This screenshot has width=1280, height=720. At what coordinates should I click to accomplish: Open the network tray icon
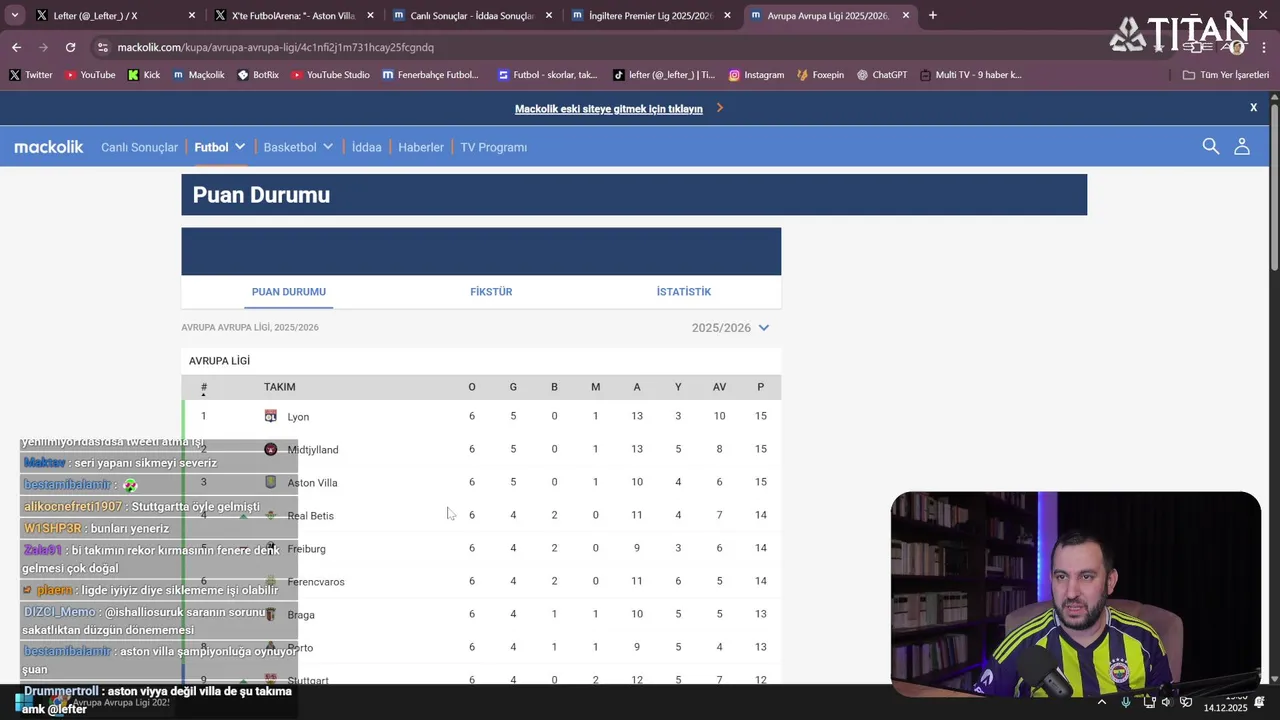coord(1149,702)
